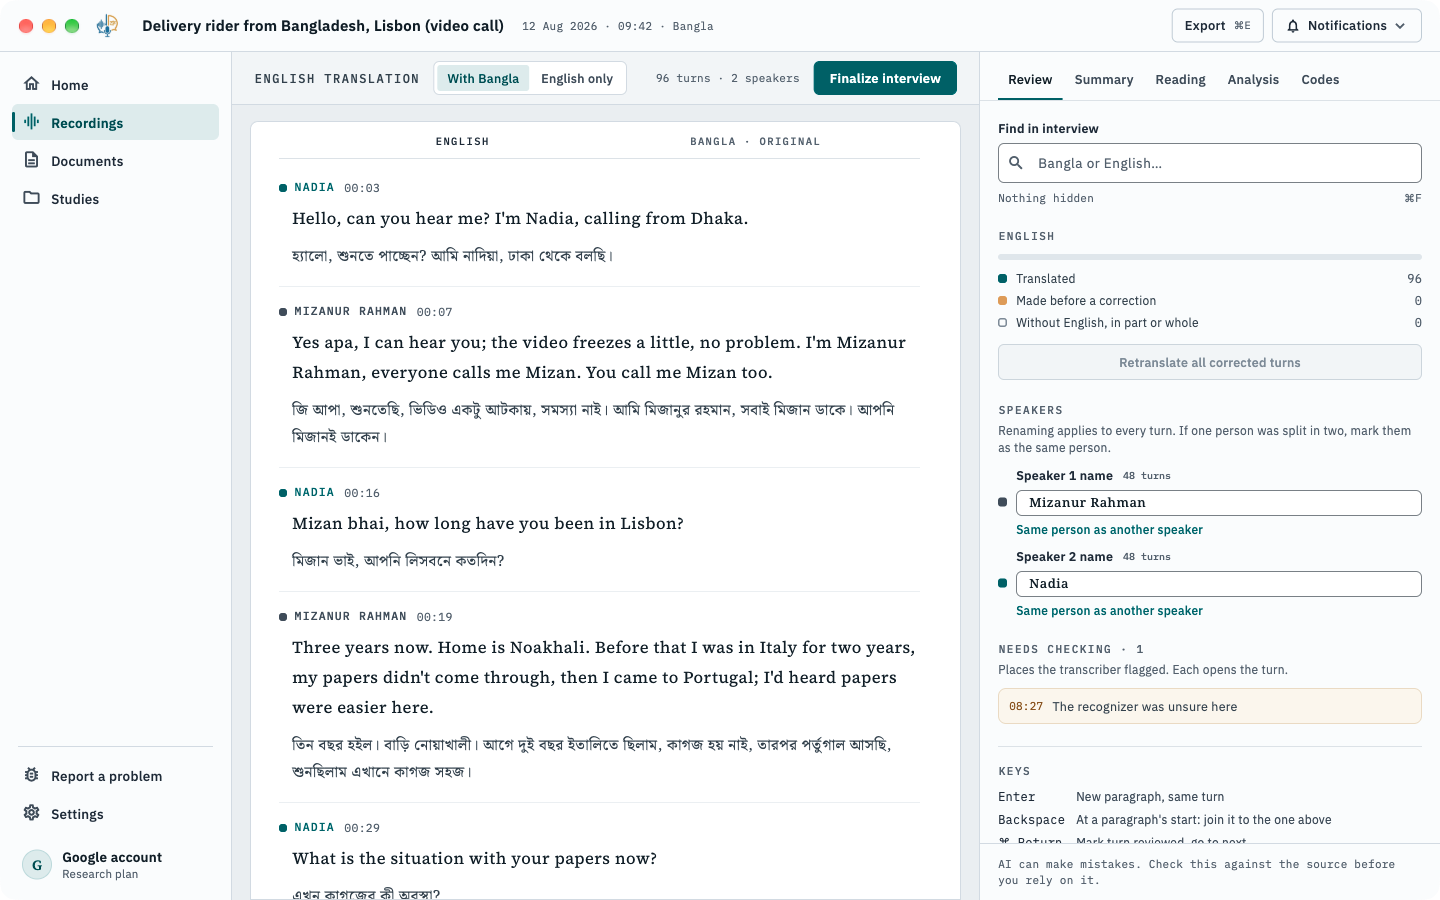Open the Summary tab
1440x900 pixels.
pyautogui.click(x=1104, y=80)
